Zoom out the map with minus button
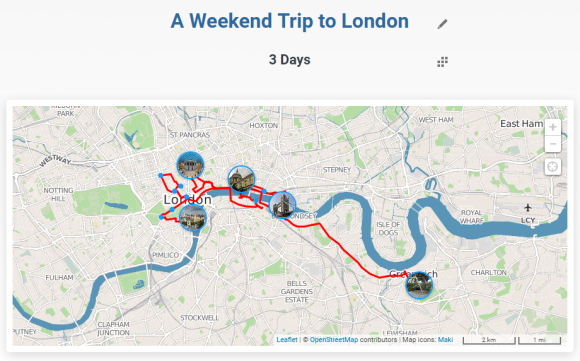Viewport: 580px width, 361px height. tap(553, 144)
